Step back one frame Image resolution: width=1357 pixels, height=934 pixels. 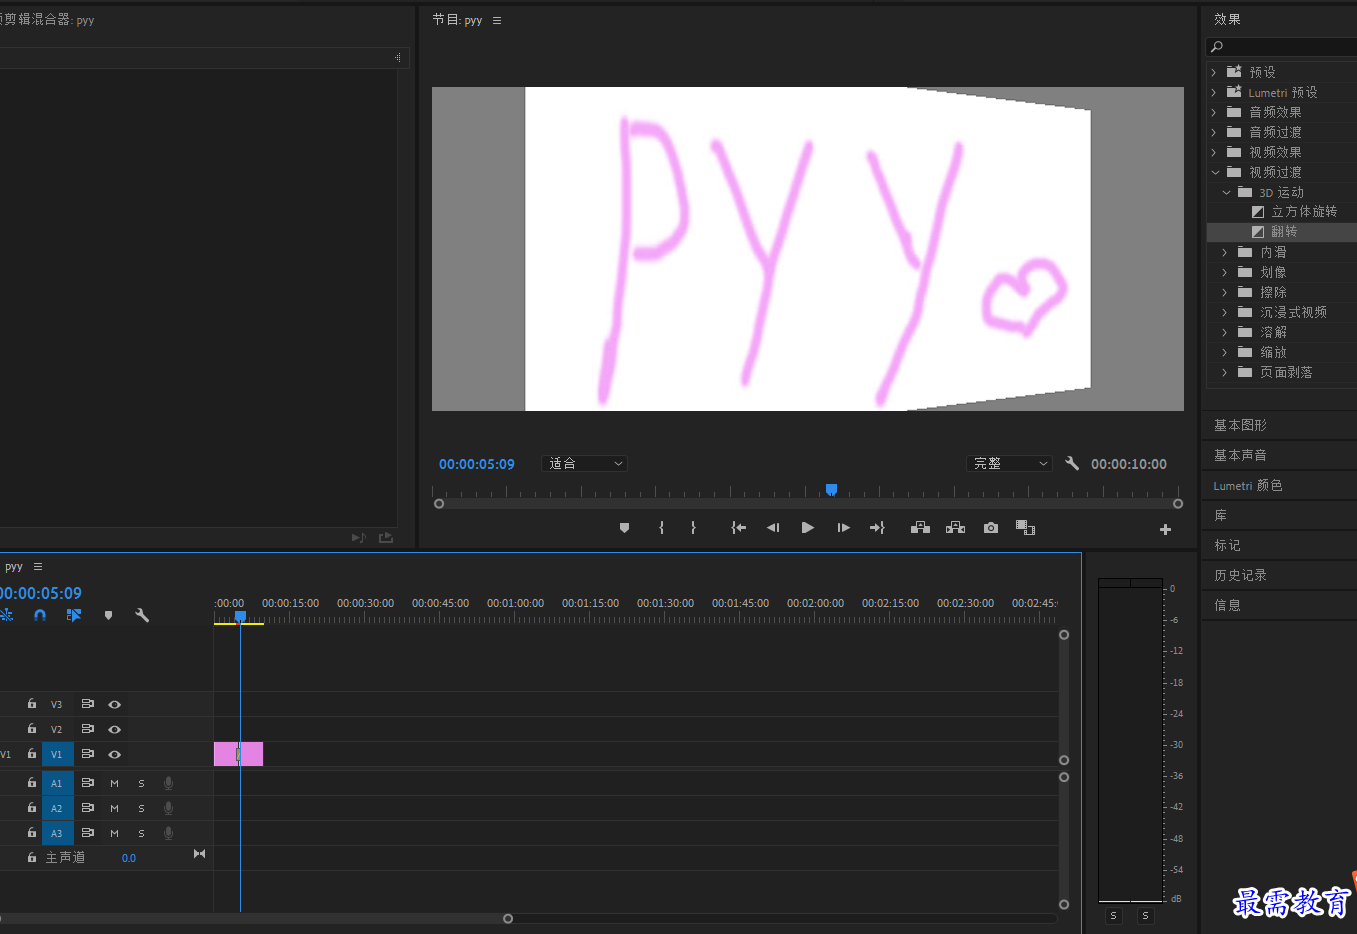(x=773, y=528)
